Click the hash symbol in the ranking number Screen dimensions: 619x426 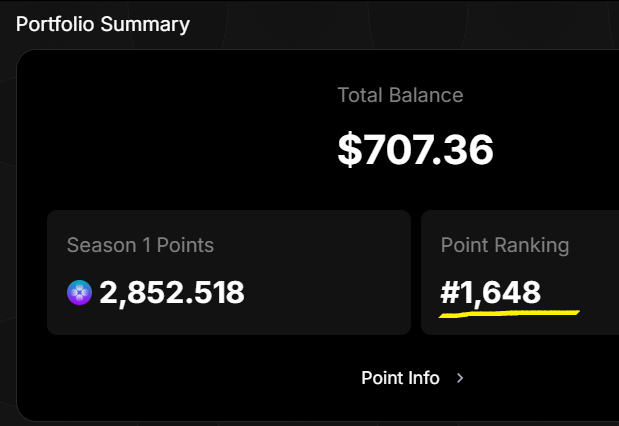pos(449,293)
